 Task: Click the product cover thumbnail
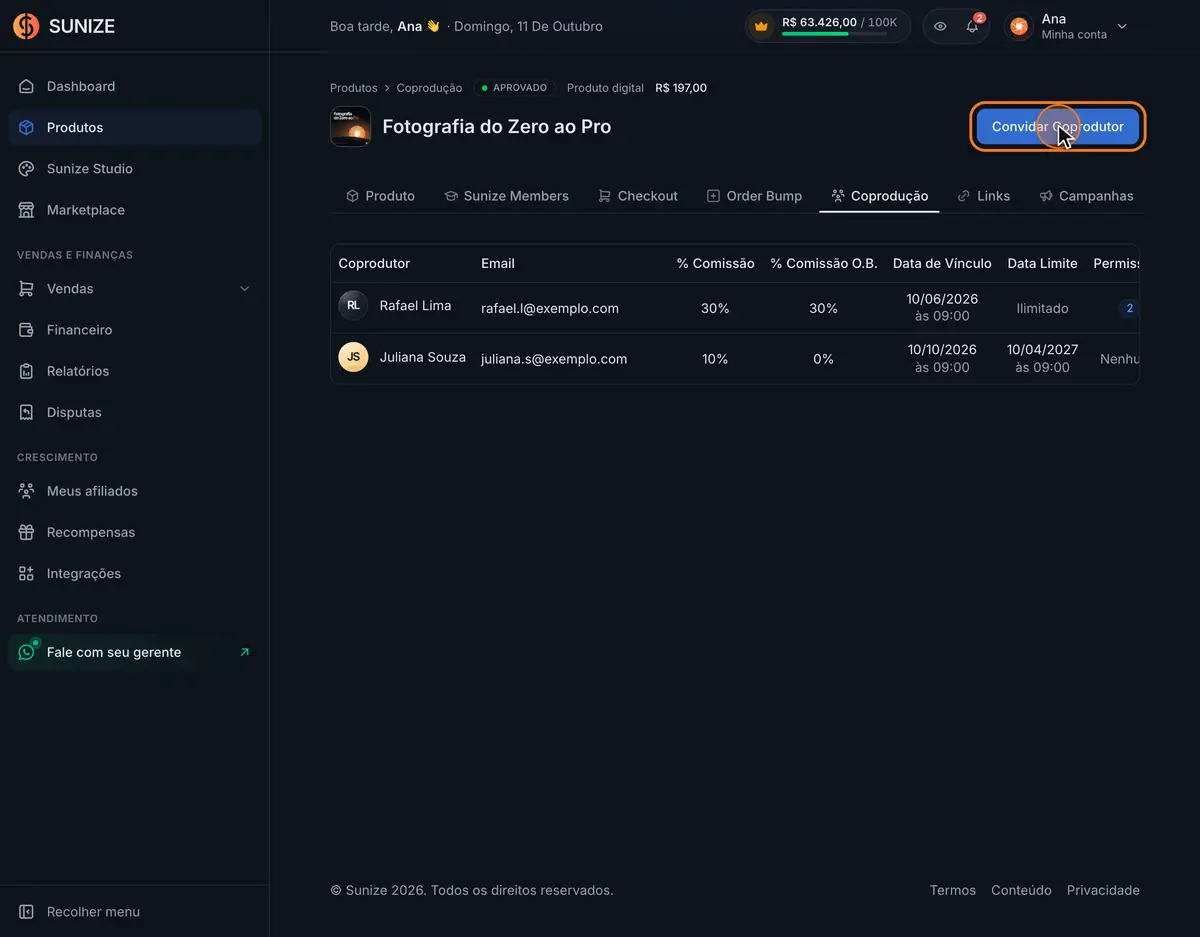350,127
